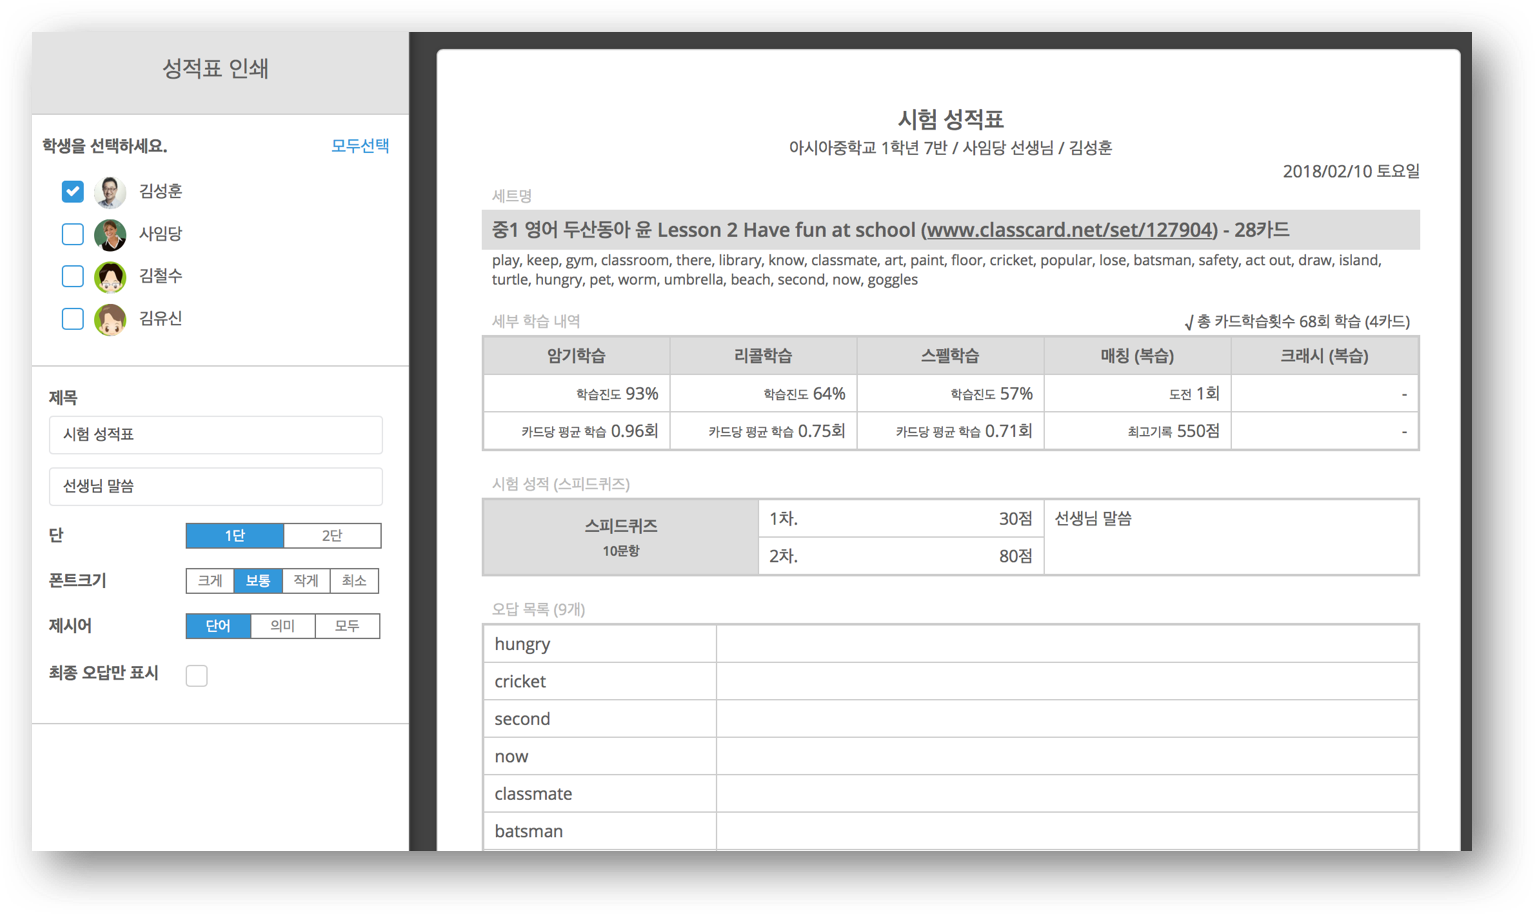1537x916 pixels.
Task: Click the 학습진도 64% cell
Action: [x=763, y=394]
